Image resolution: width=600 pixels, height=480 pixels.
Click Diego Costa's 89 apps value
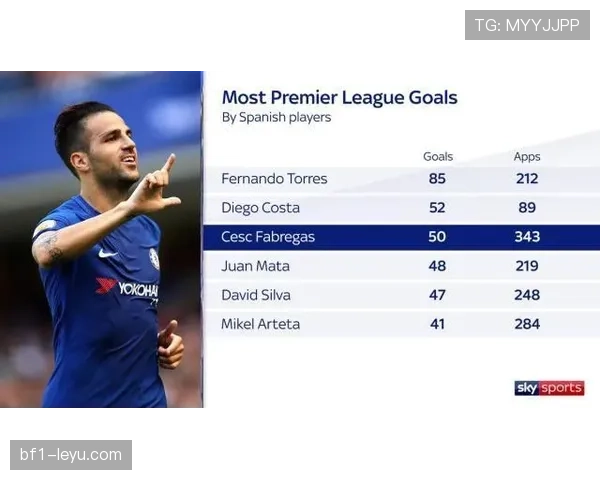pyautogui.click(x=527, y=208)
